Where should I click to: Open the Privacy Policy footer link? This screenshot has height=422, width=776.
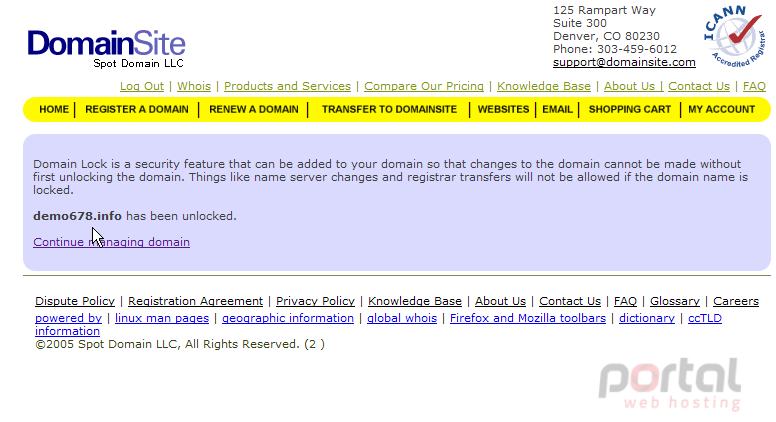click(315, 301)
